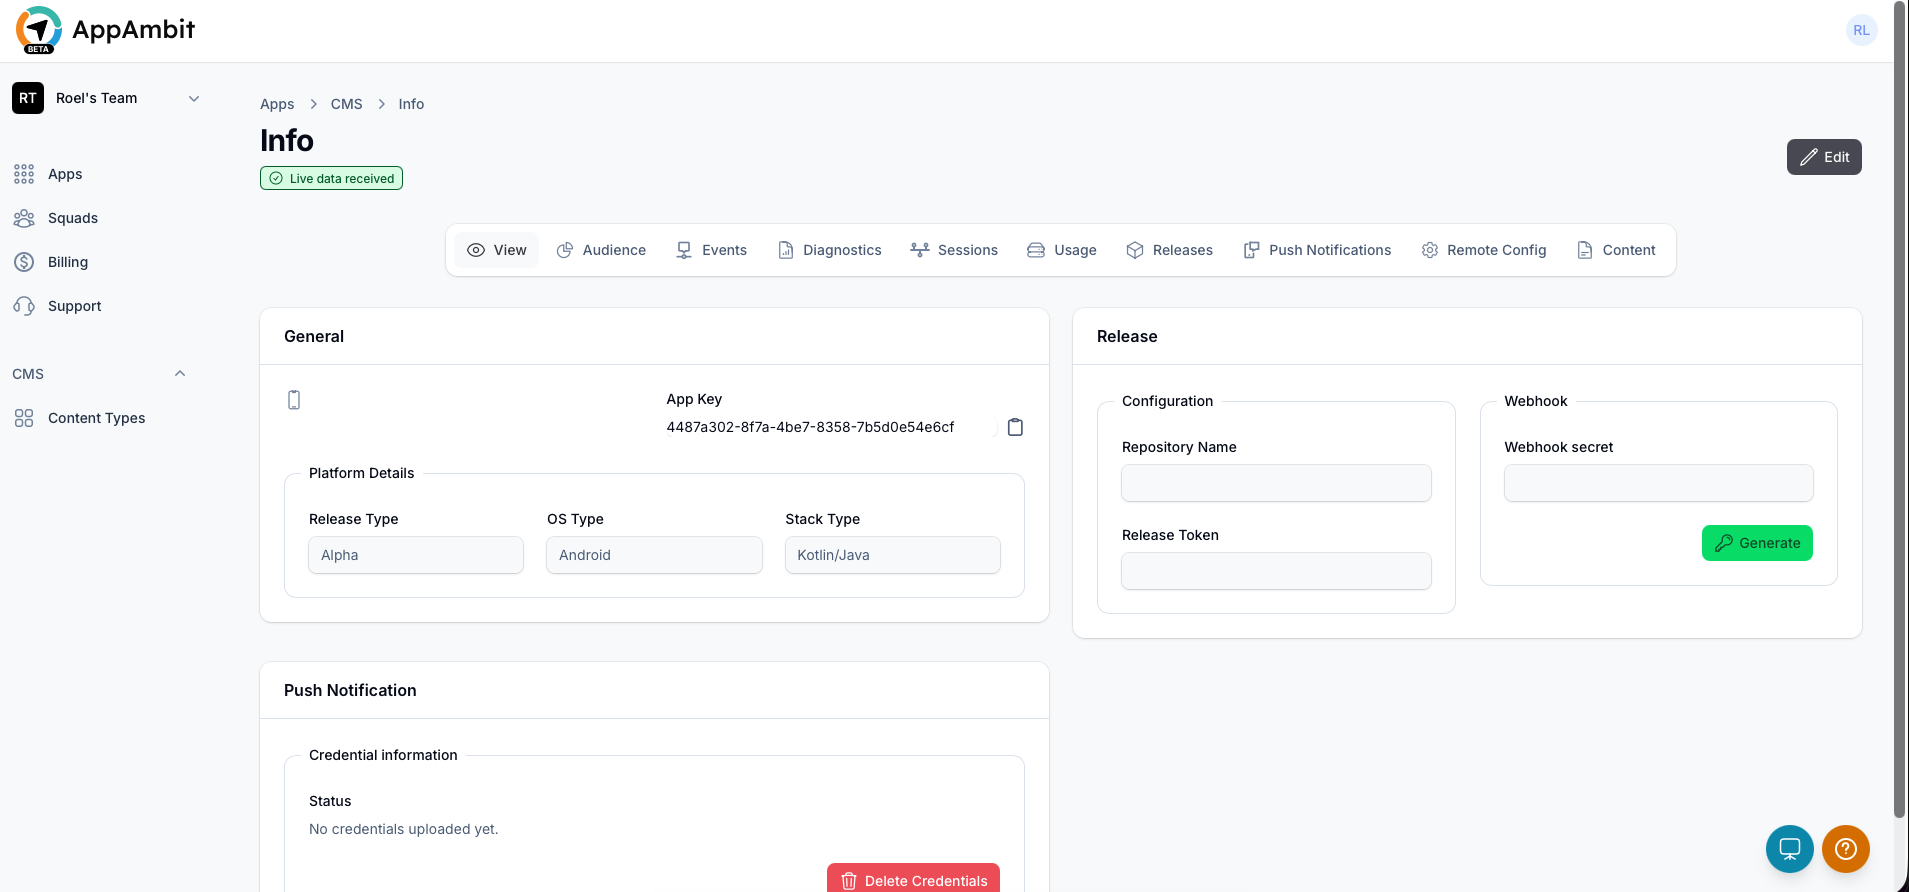This screenshot has height=892, width=1909.
Task: Open the orange help question icon
Action: tap(1846, 849)
